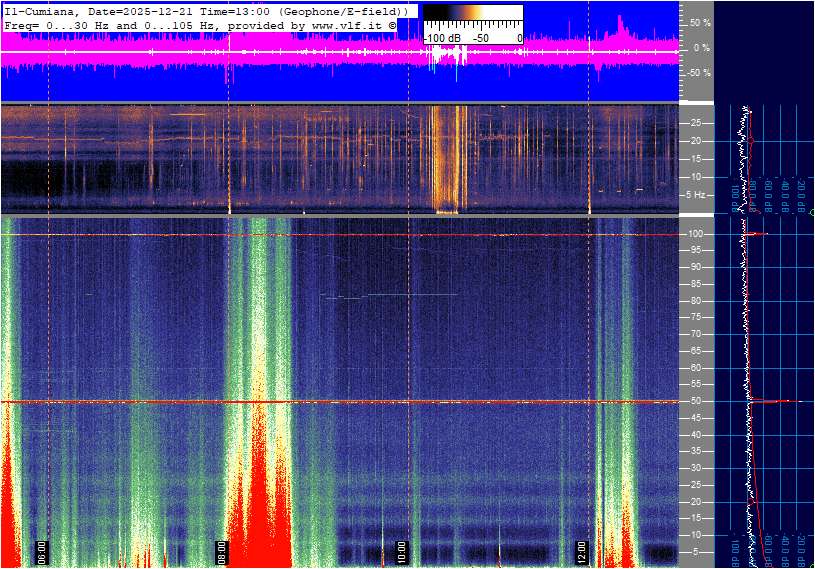This screenshot has height=569, width=815.
Task: Click the bright orange burst in geophone spectrogram
Action: (446, 158)
